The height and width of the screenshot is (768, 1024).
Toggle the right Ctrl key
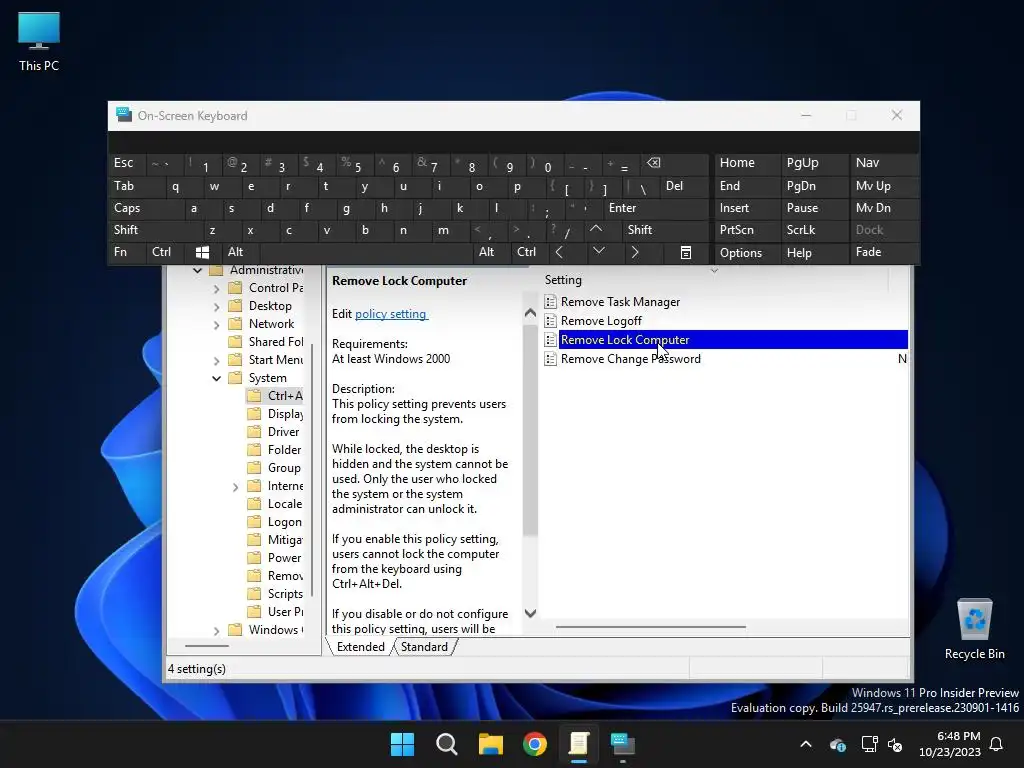526,252
